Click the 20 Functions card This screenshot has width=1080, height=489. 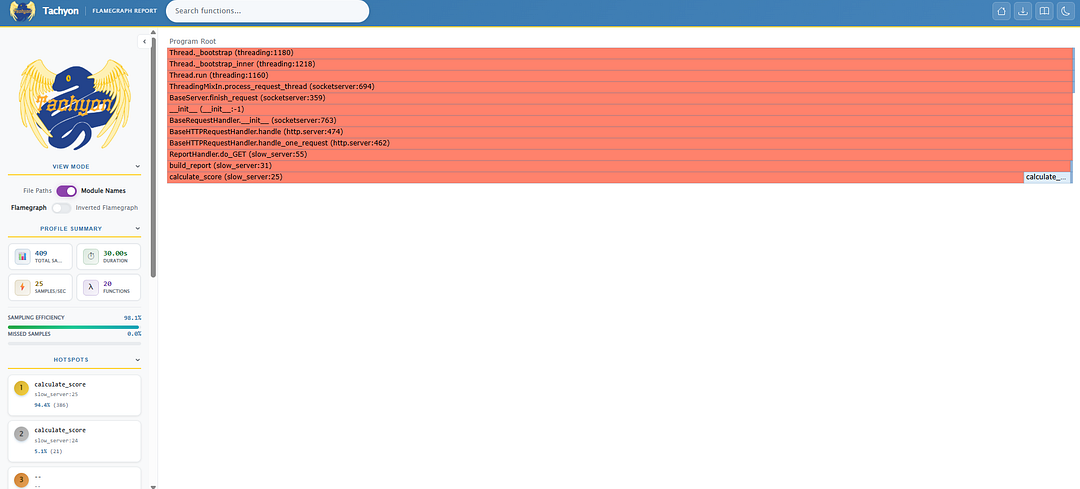[x=109, y=287]
